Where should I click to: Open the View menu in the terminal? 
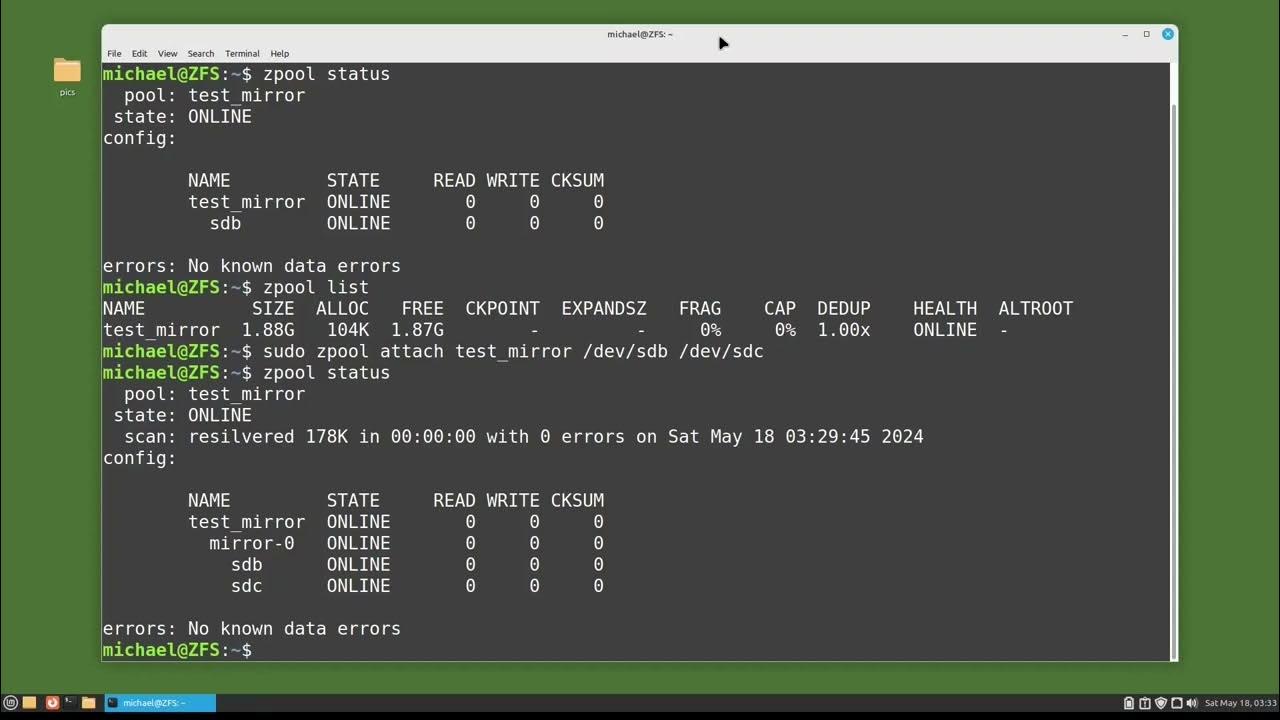(x=167, y=53)
